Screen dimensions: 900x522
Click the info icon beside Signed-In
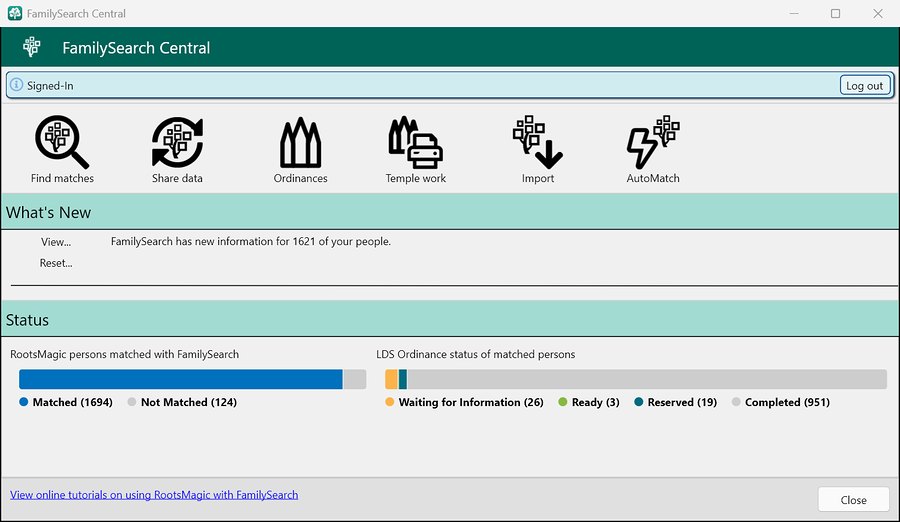16,85
